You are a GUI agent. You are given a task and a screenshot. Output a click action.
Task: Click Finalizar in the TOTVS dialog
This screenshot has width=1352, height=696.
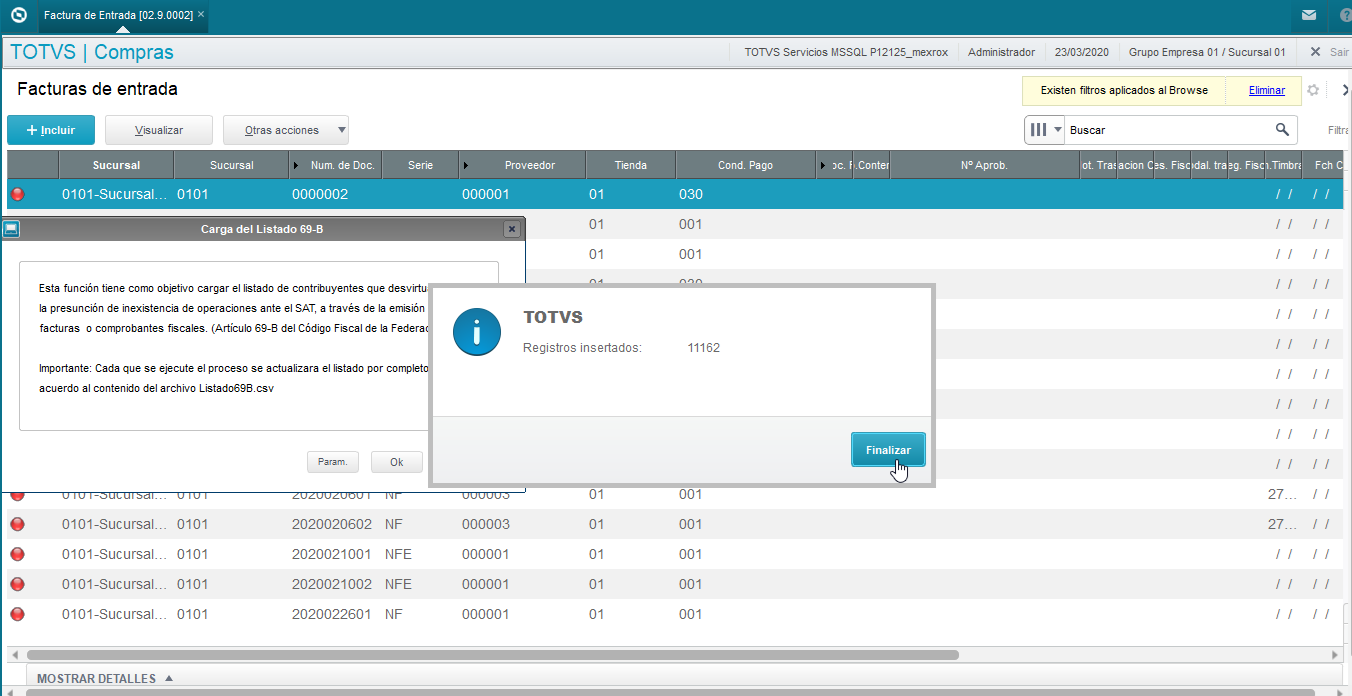[x=888, y=450]
